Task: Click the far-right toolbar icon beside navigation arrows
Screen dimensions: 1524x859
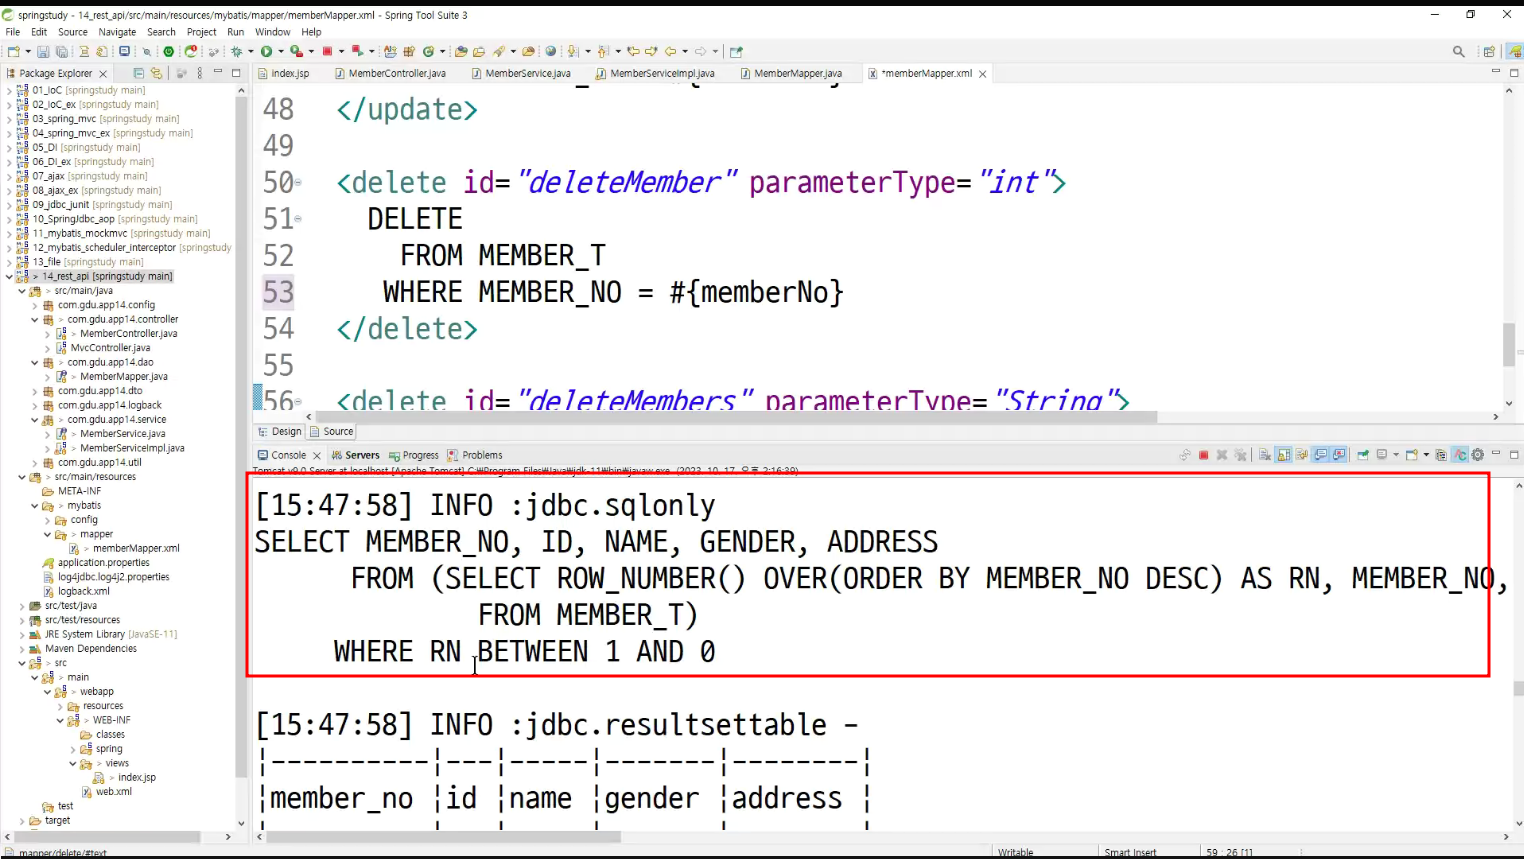Action: pos(736,52)
